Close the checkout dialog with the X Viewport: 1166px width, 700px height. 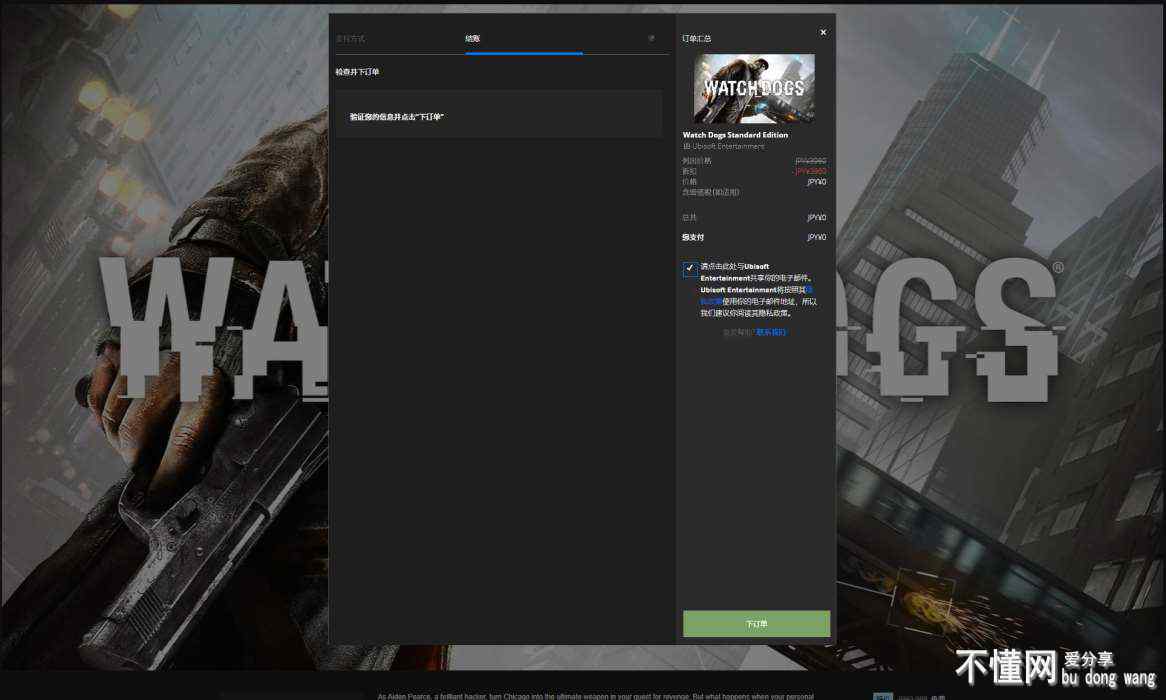(x=823, y=33)
